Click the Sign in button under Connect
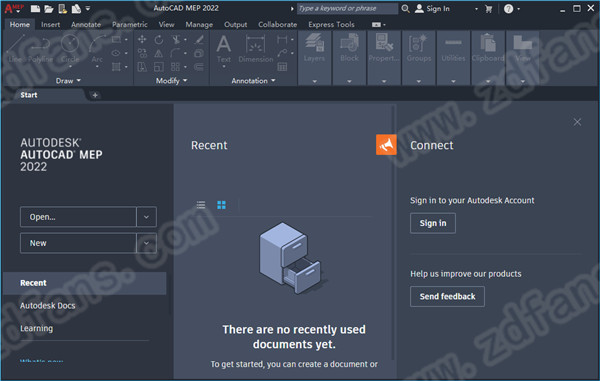The width and height of the screenshot is (600, 381). click(433, 223)
